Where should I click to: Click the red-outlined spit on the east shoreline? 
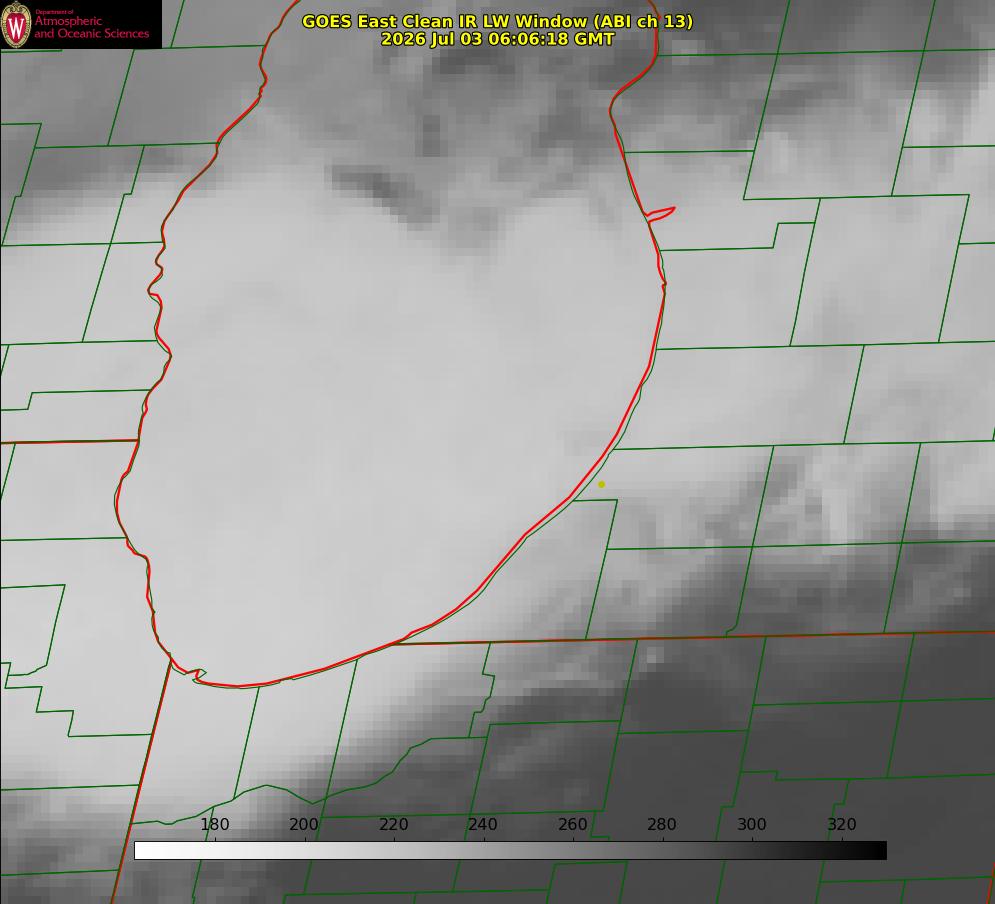pyautogui.click(x=660, y=214)
